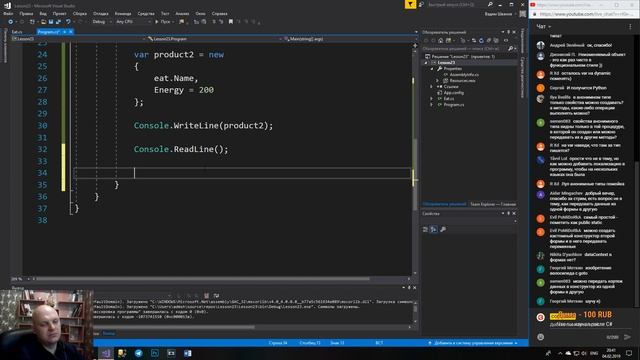The image size is (640, 360).
Task: Click the Solution Explorer refresh icon
Action: 481,40
